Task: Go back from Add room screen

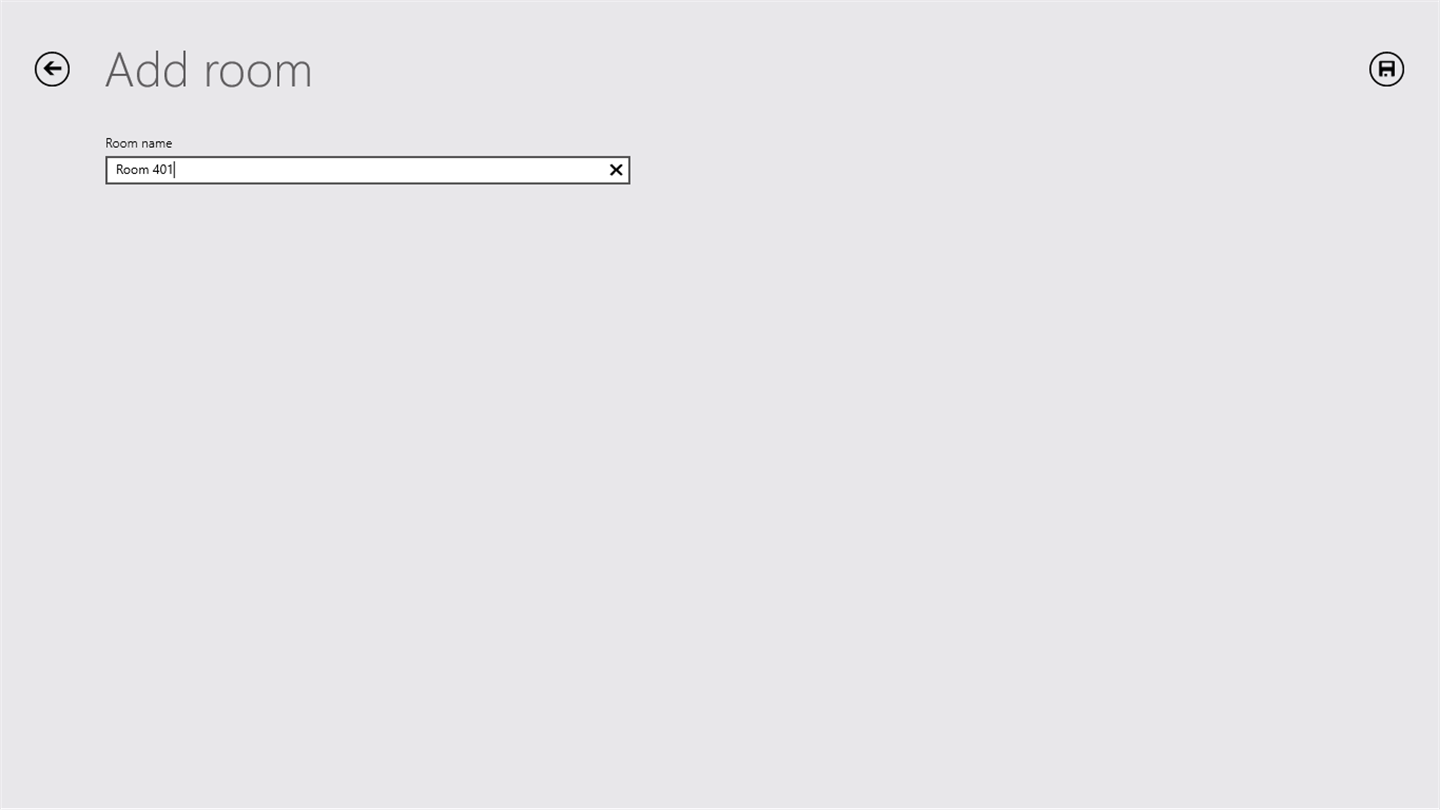Action: [52, 69]
